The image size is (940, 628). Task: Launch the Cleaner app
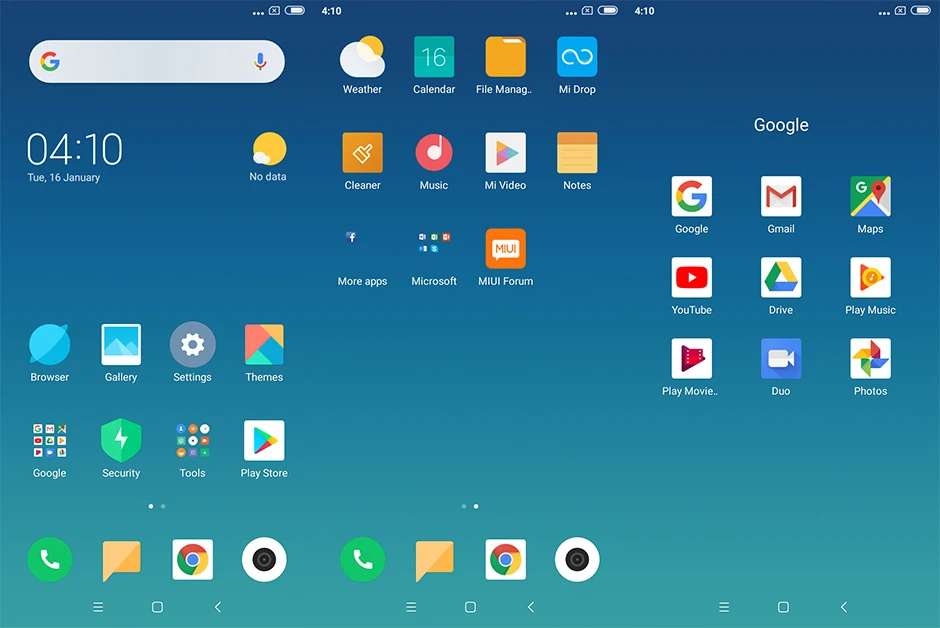(362, 153)
